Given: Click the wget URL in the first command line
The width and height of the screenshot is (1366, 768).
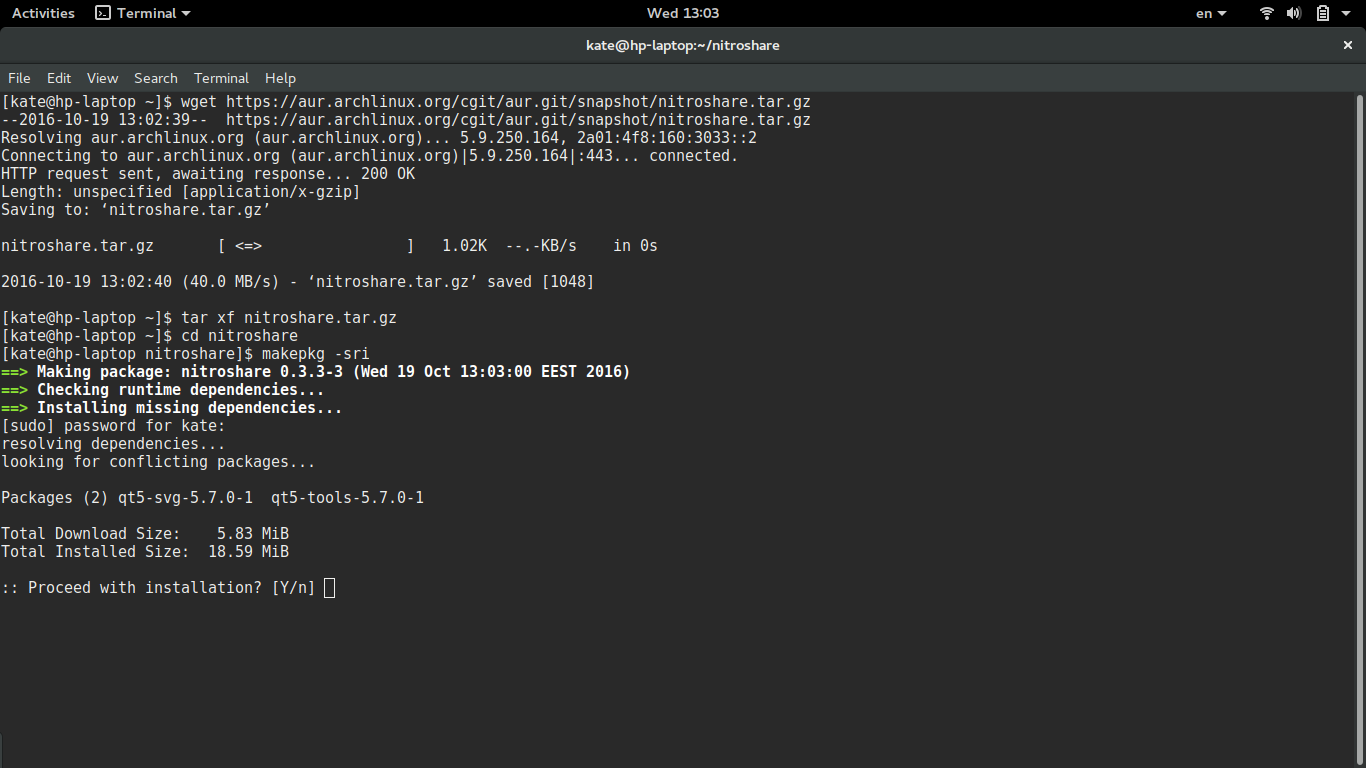Looking at the screenshot, I should coord(518,102).
